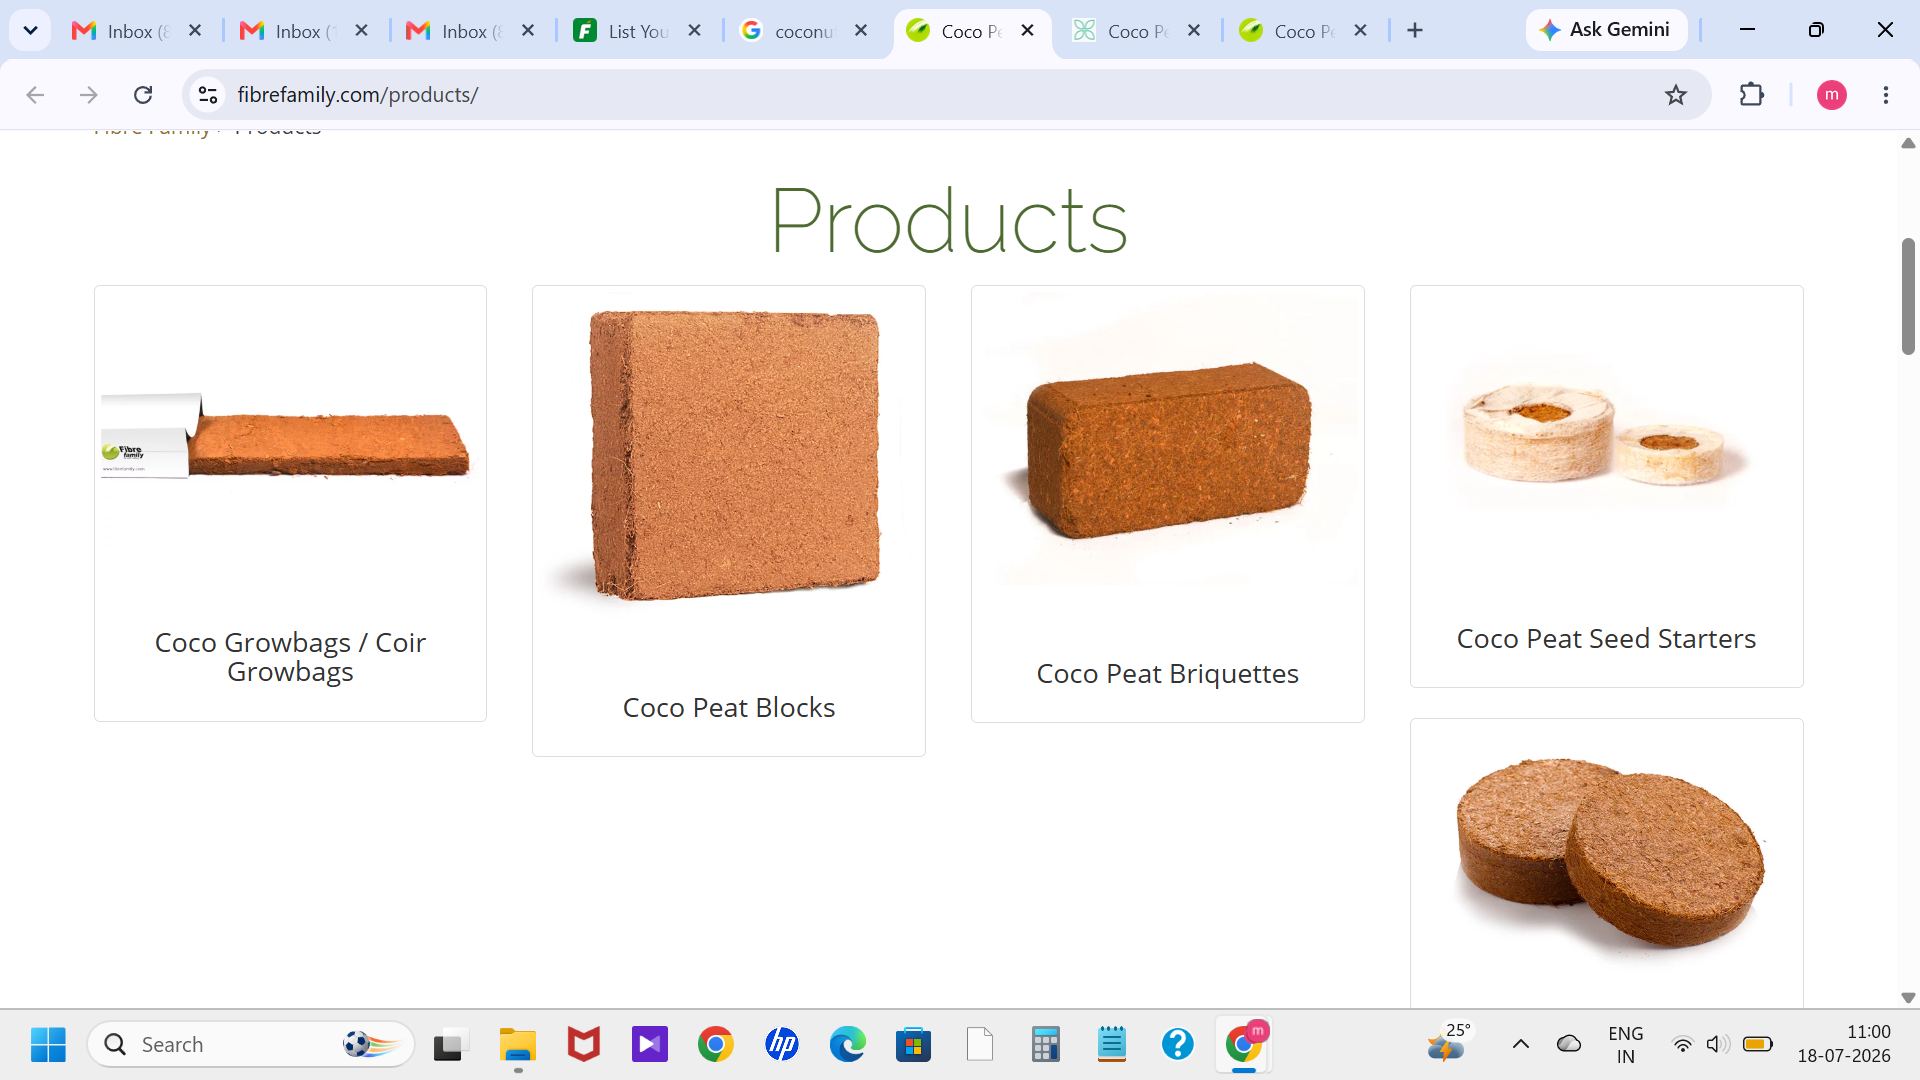Open the Wi-Fi network tray icon
The height and width of the screenshot is (1080, 1920).
point(1683,1045)
